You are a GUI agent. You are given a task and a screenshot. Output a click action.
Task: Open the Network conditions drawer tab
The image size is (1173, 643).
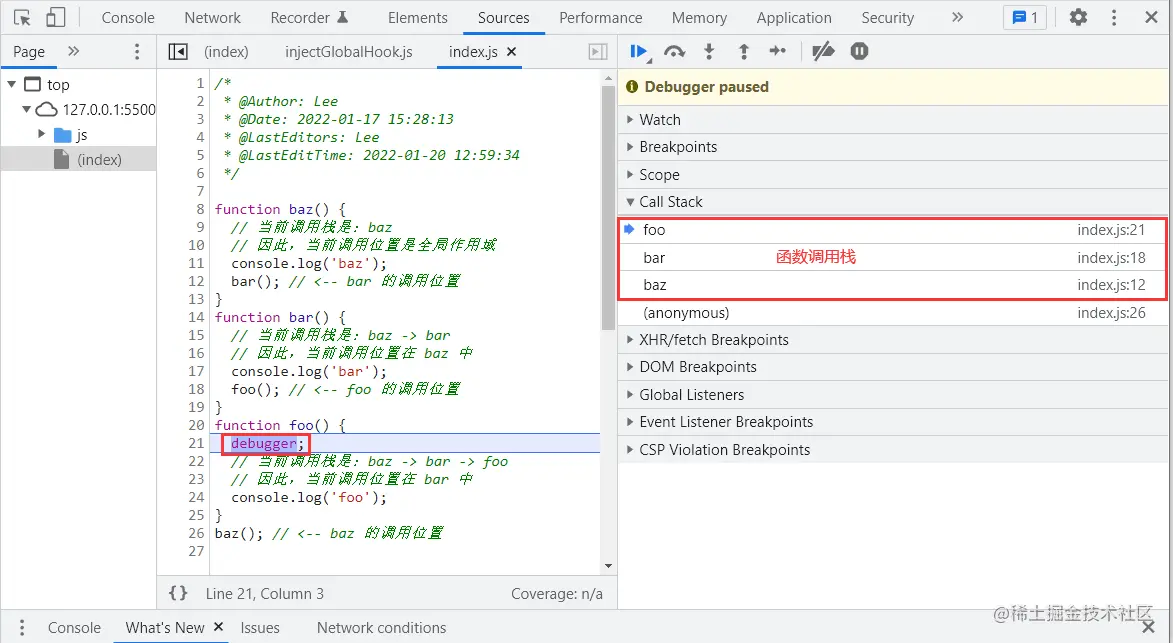pos(382,627)
